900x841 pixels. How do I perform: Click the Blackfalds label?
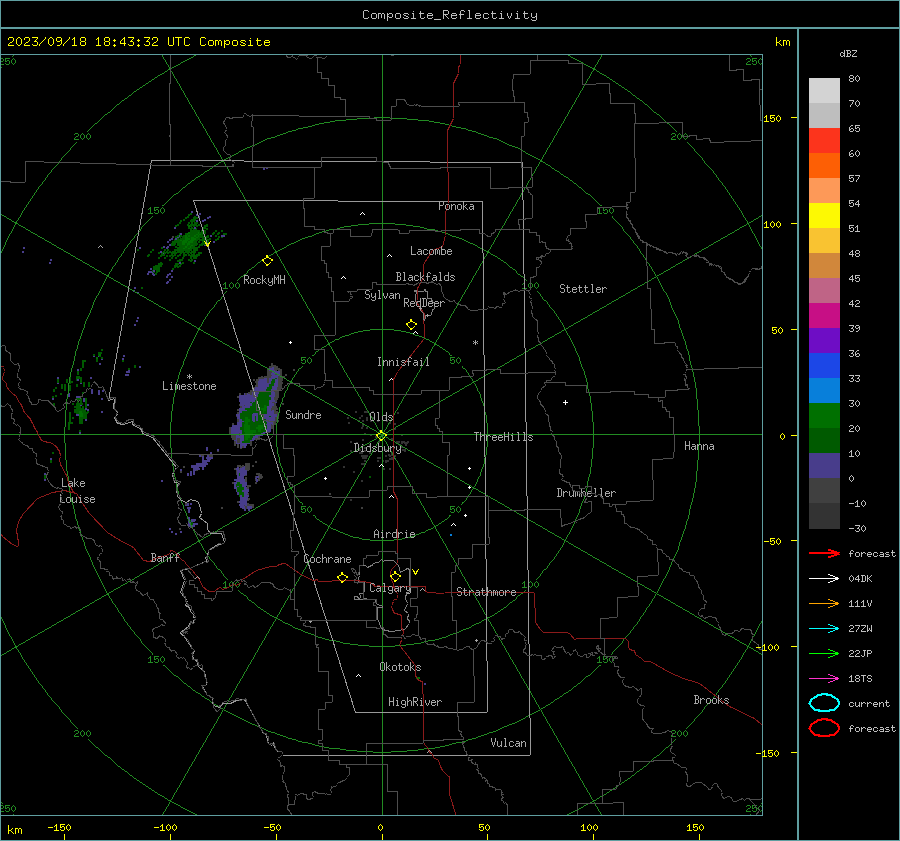pyautogui.click(x=425, y=277)
